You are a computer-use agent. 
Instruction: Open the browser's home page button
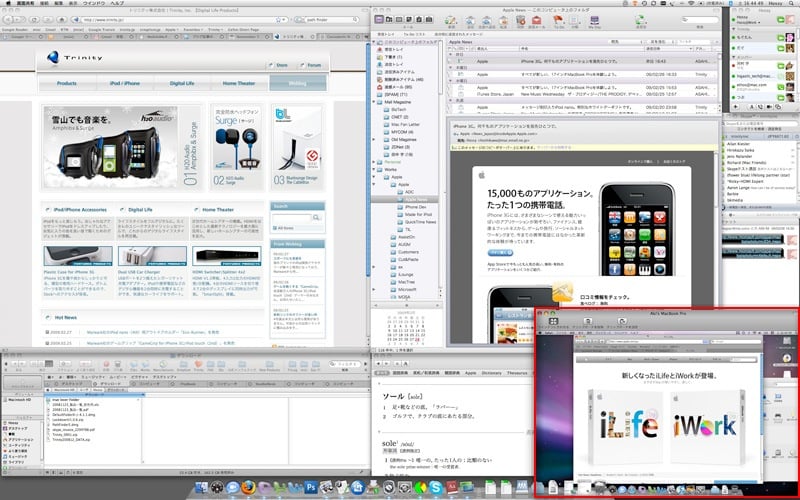click(62, 19)
